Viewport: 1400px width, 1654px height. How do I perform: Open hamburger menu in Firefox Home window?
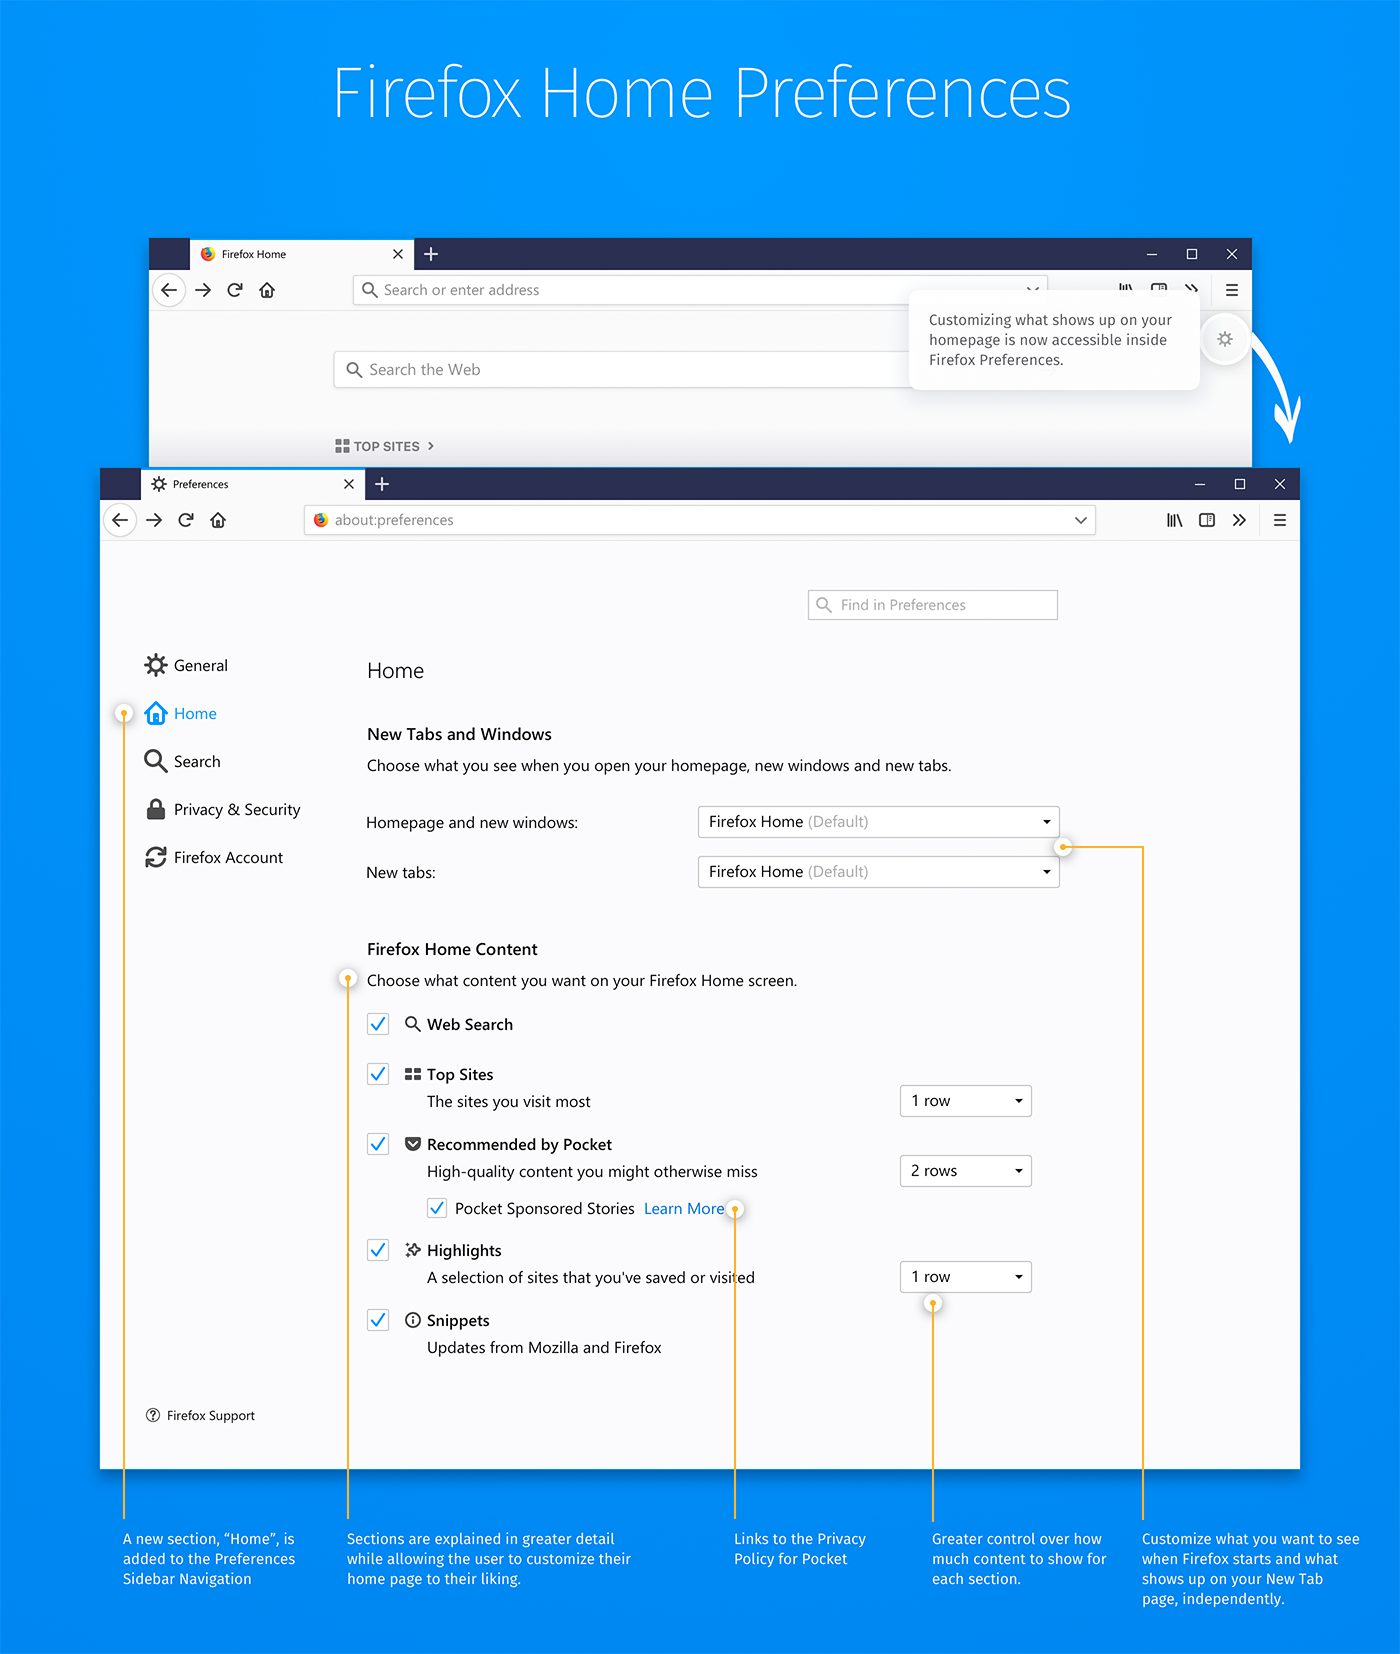[x=1232, y=290]
